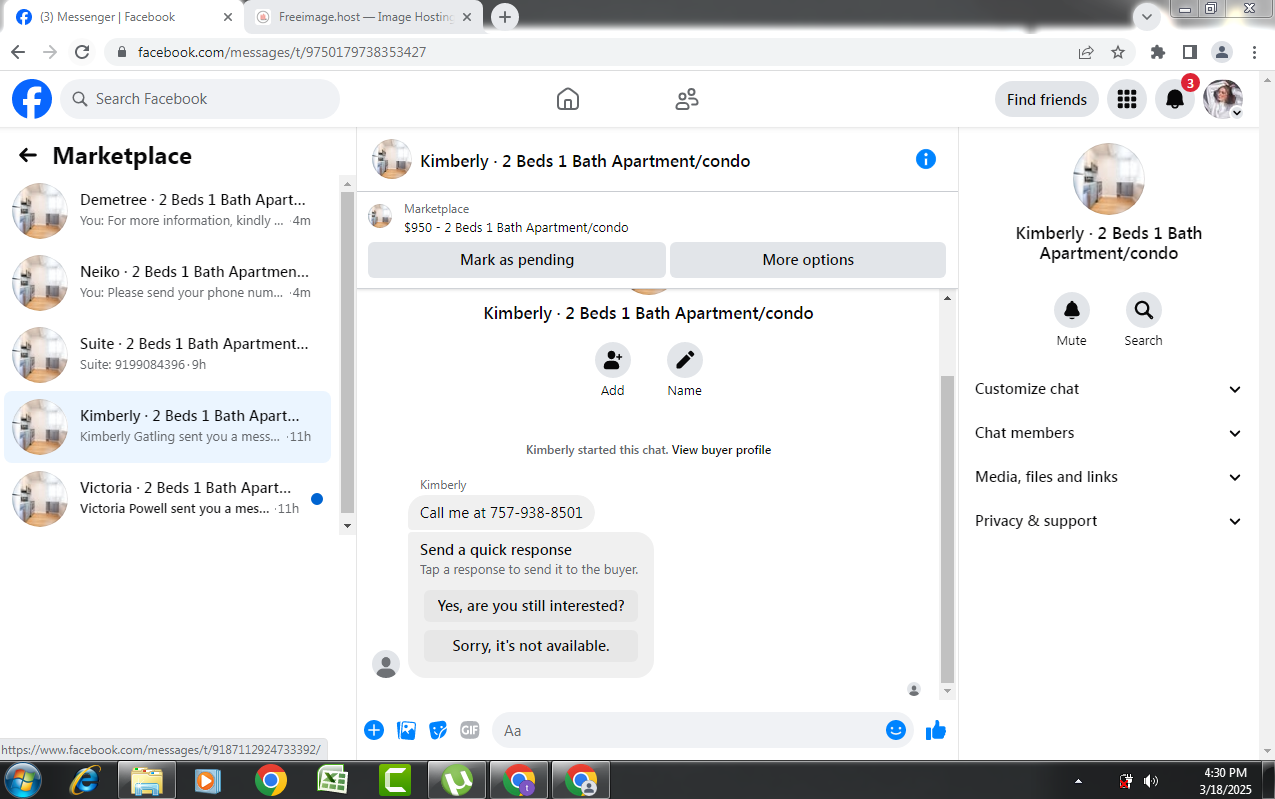The width and height of the screenshot is (1275, 799).
Task: Open the Facebook menu grid icon
Action: (1127, 99)
